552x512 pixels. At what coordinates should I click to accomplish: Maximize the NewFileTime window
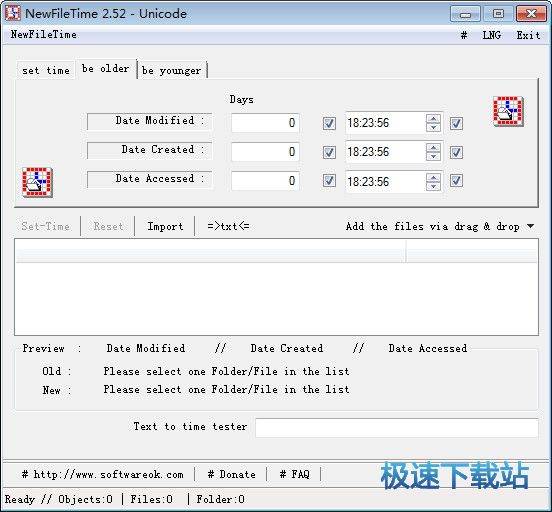(498, 14)
